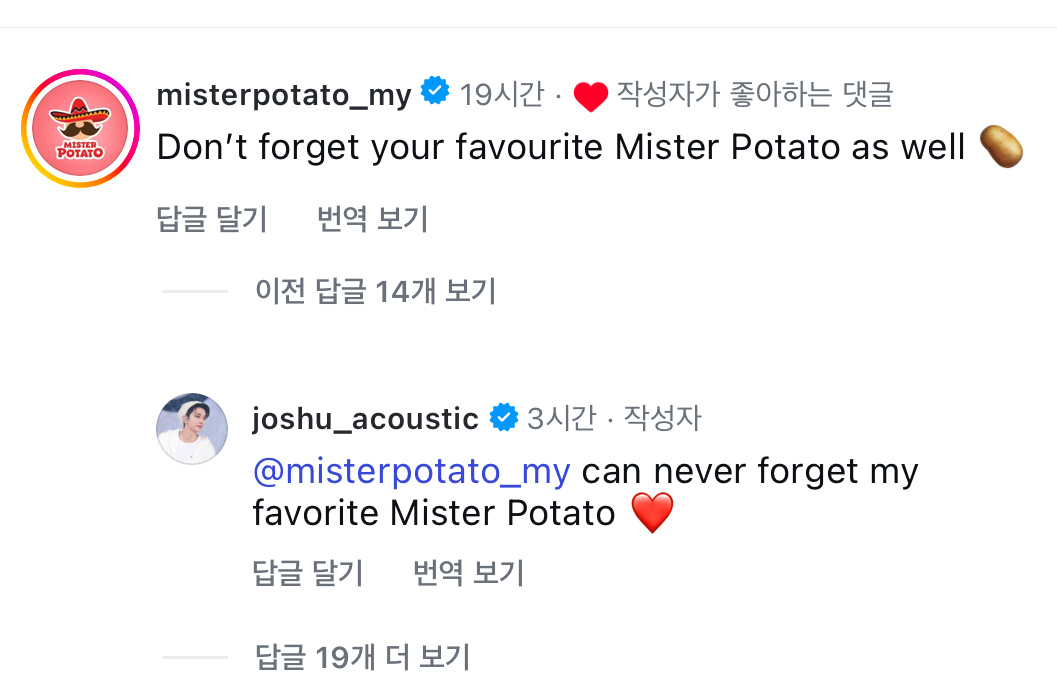Click the 작성자 author label

coord(662,418)
